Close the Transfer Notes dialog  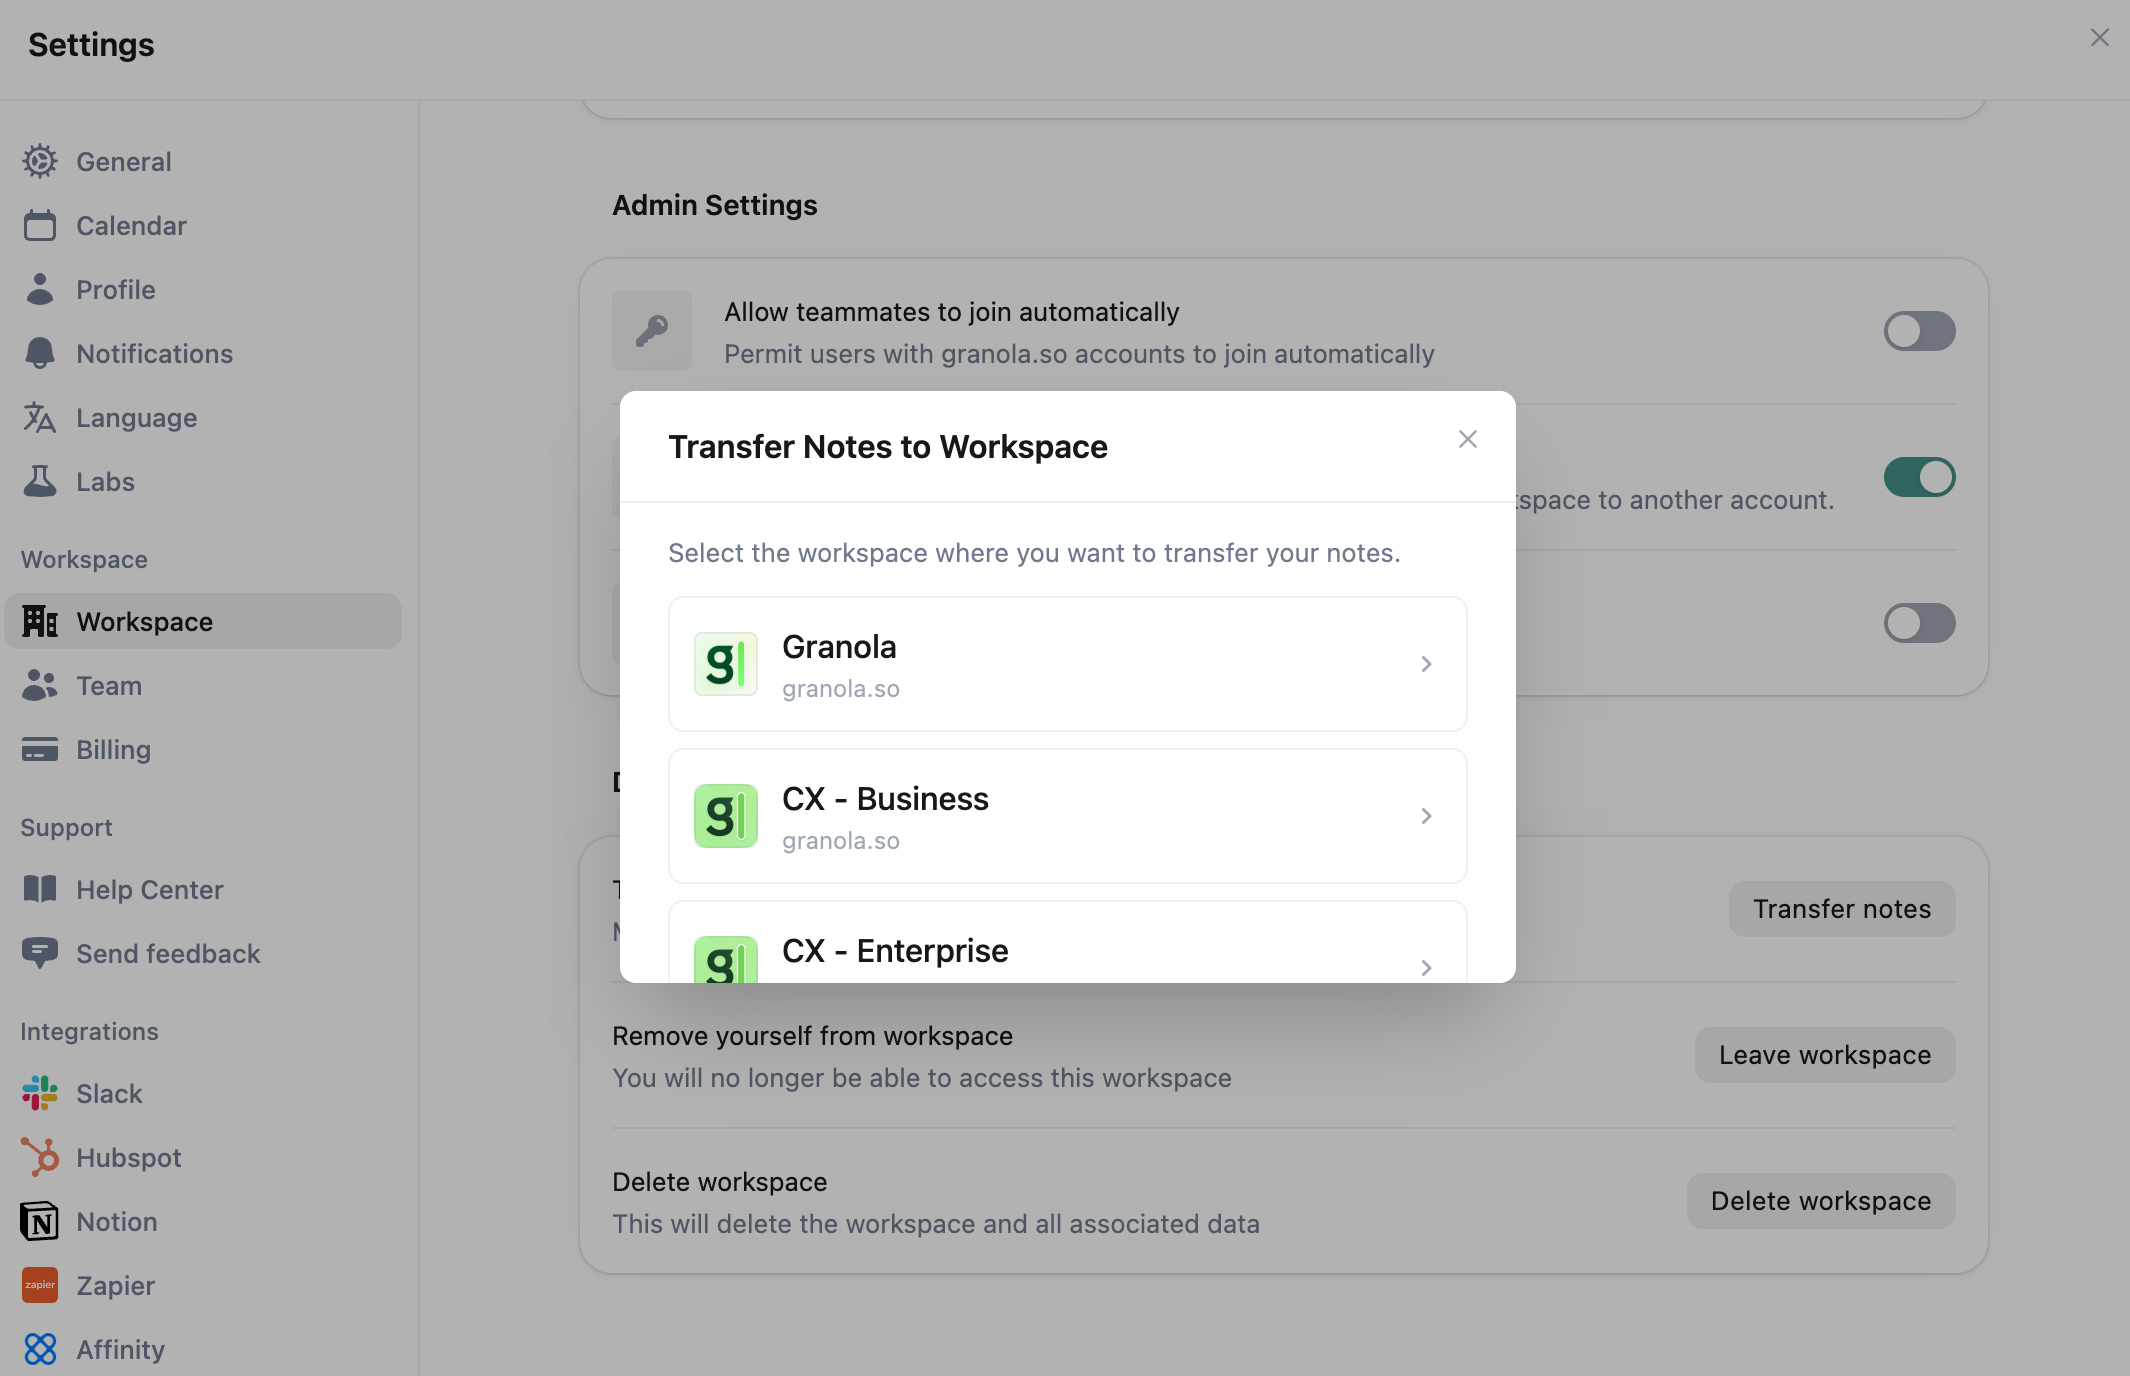coord(1467,439)
